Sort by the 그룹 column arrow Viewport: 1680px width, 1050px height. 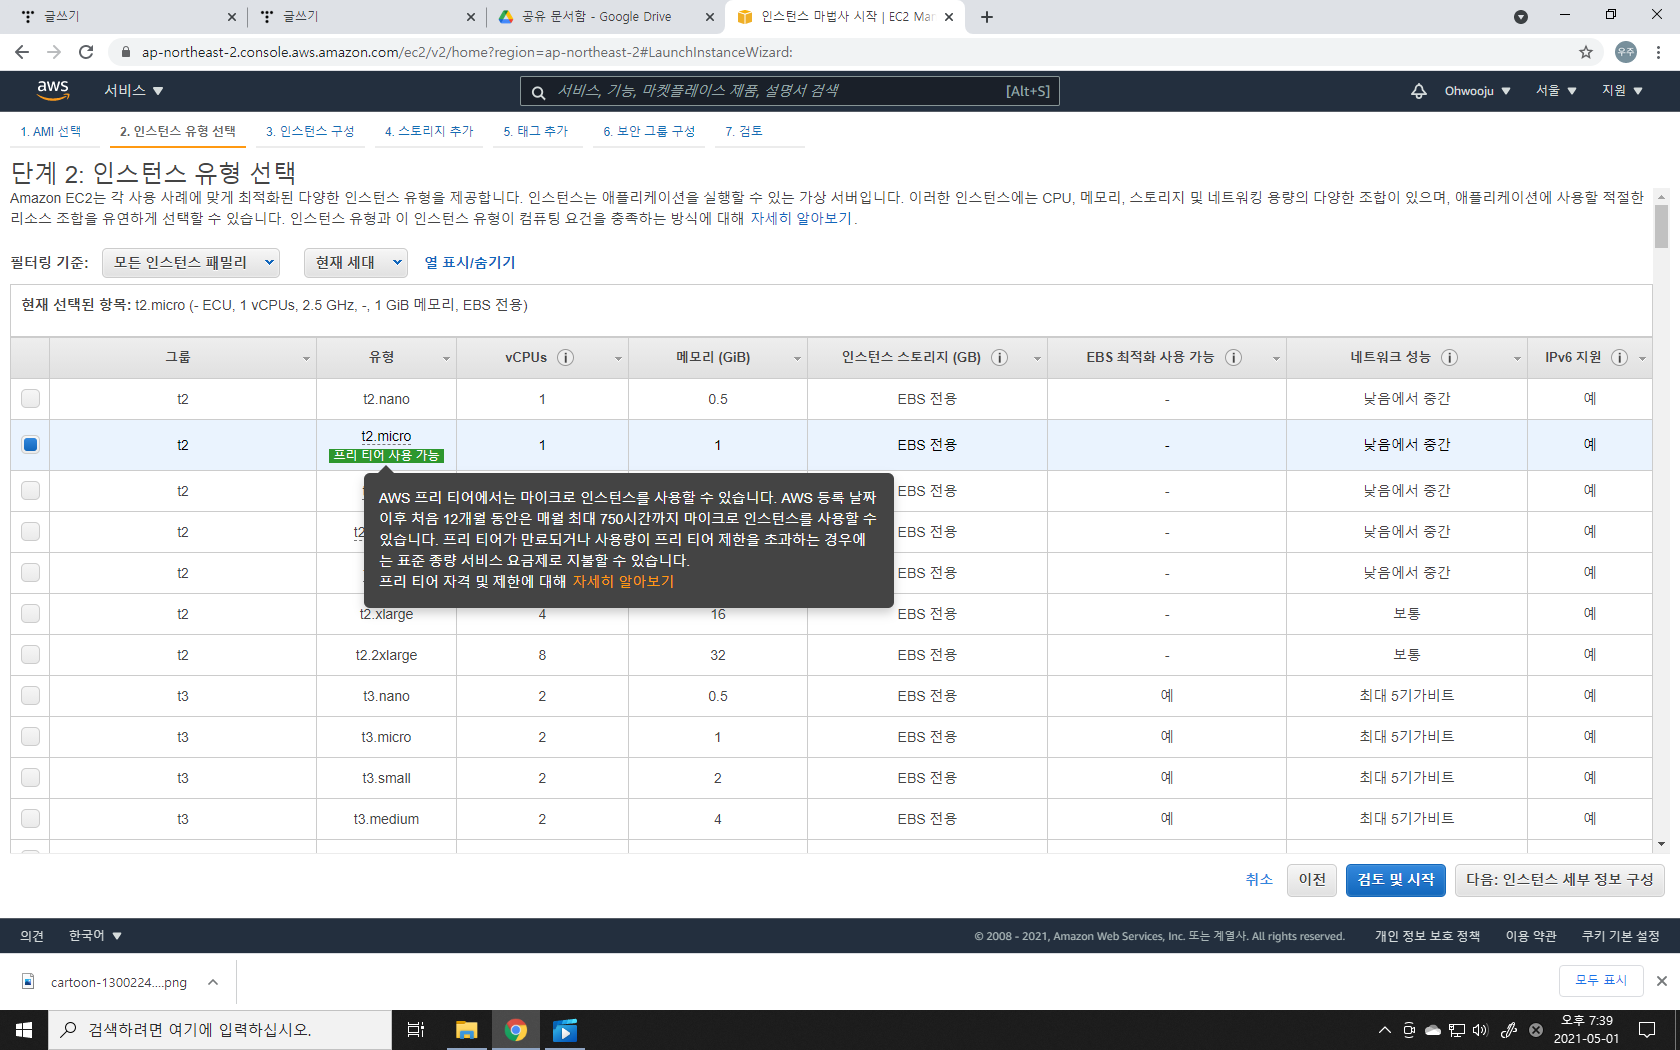[306, 359]
